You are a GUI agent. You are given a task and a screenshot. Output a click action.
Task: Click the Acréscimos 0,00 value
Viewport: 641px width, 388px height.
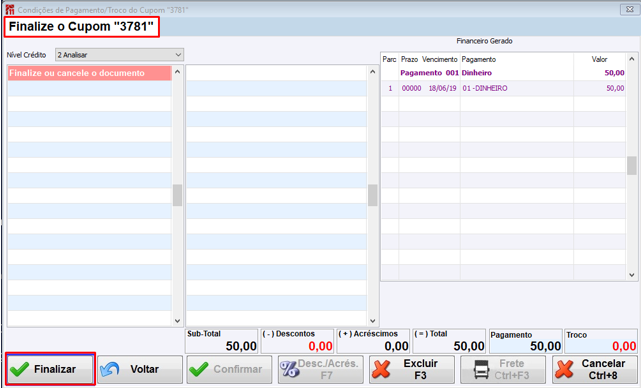[396, 346]
